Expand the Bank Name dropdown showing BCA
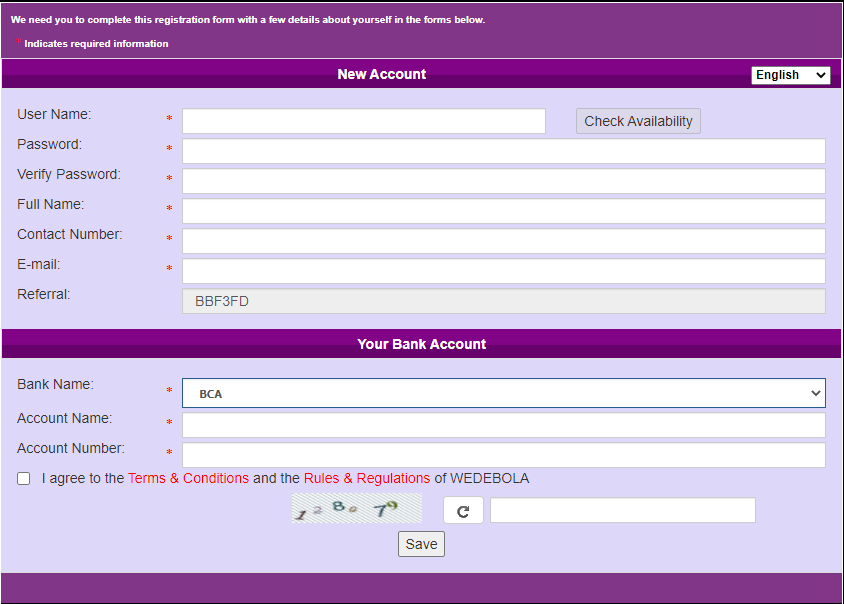This screenshot has height=604, width=844. click(x=503, y=393)
